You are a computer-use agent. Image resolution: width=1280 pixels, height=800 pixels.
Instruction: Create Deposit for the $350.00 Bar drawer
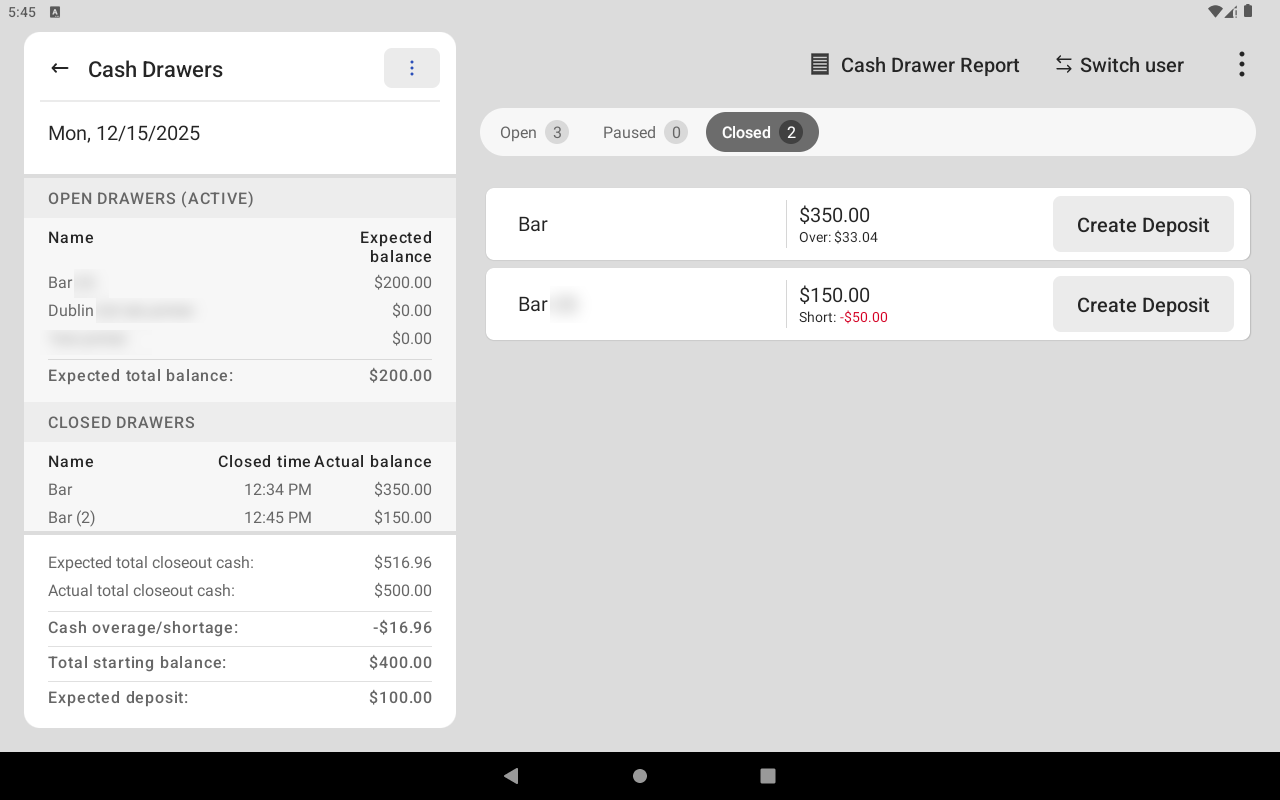tap(1142, 225)
